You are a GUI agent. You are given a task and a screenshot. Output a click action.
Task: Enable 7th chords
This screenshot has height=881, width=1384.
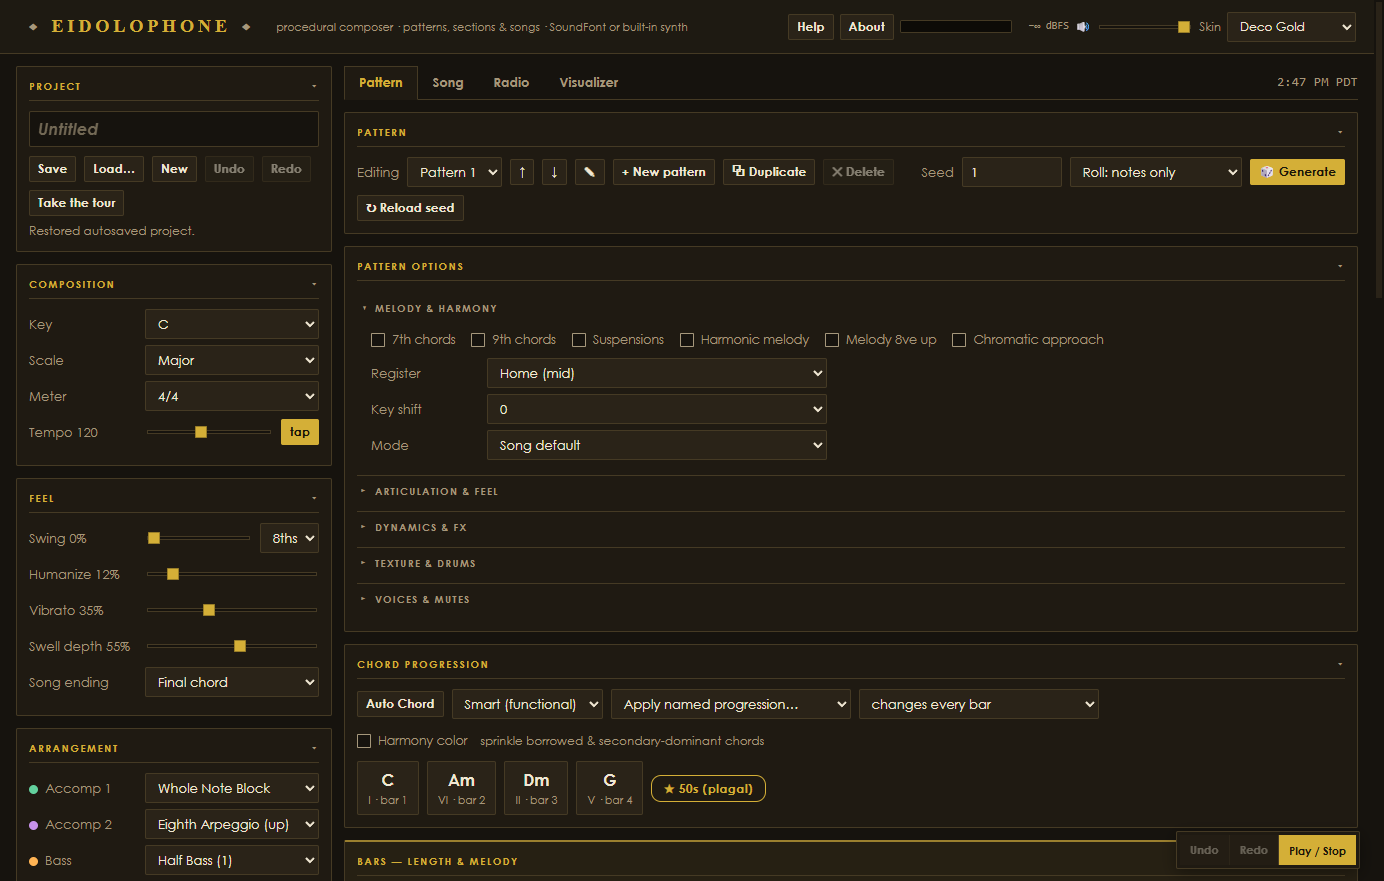tap(378, 340)
